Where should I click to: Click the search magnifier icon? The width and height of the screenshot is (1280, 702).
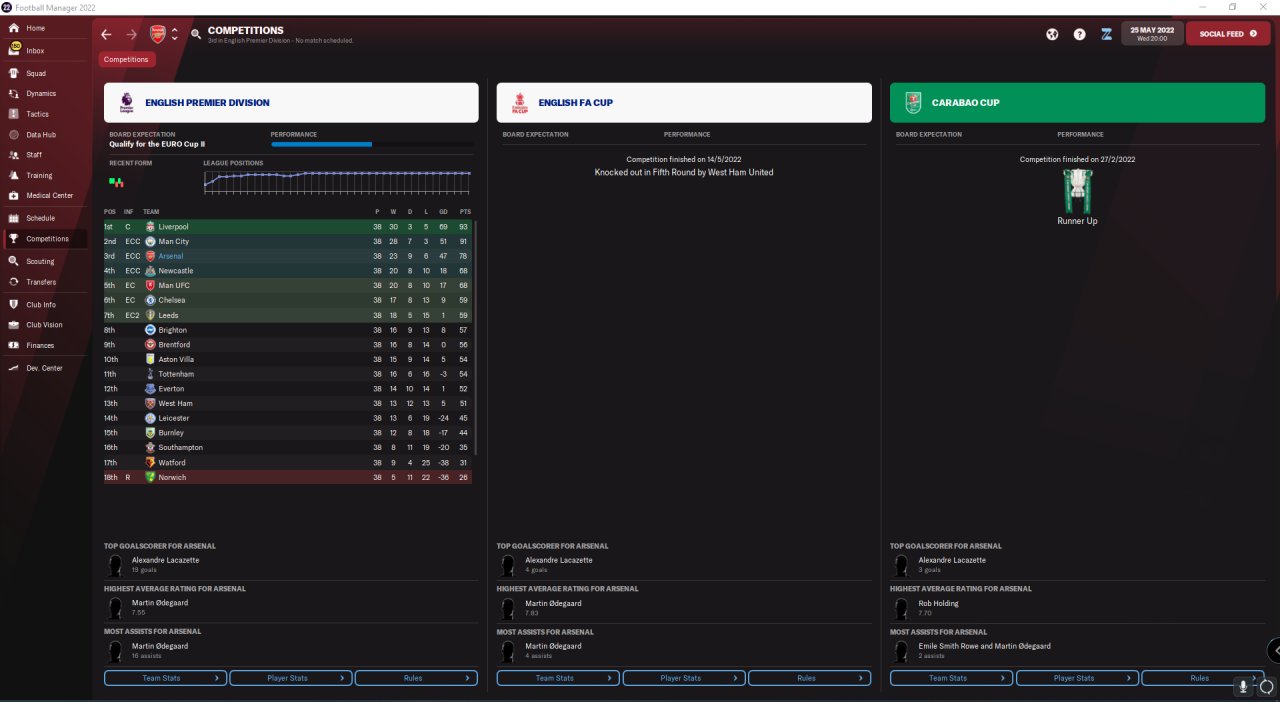click(x=196, y=34)
